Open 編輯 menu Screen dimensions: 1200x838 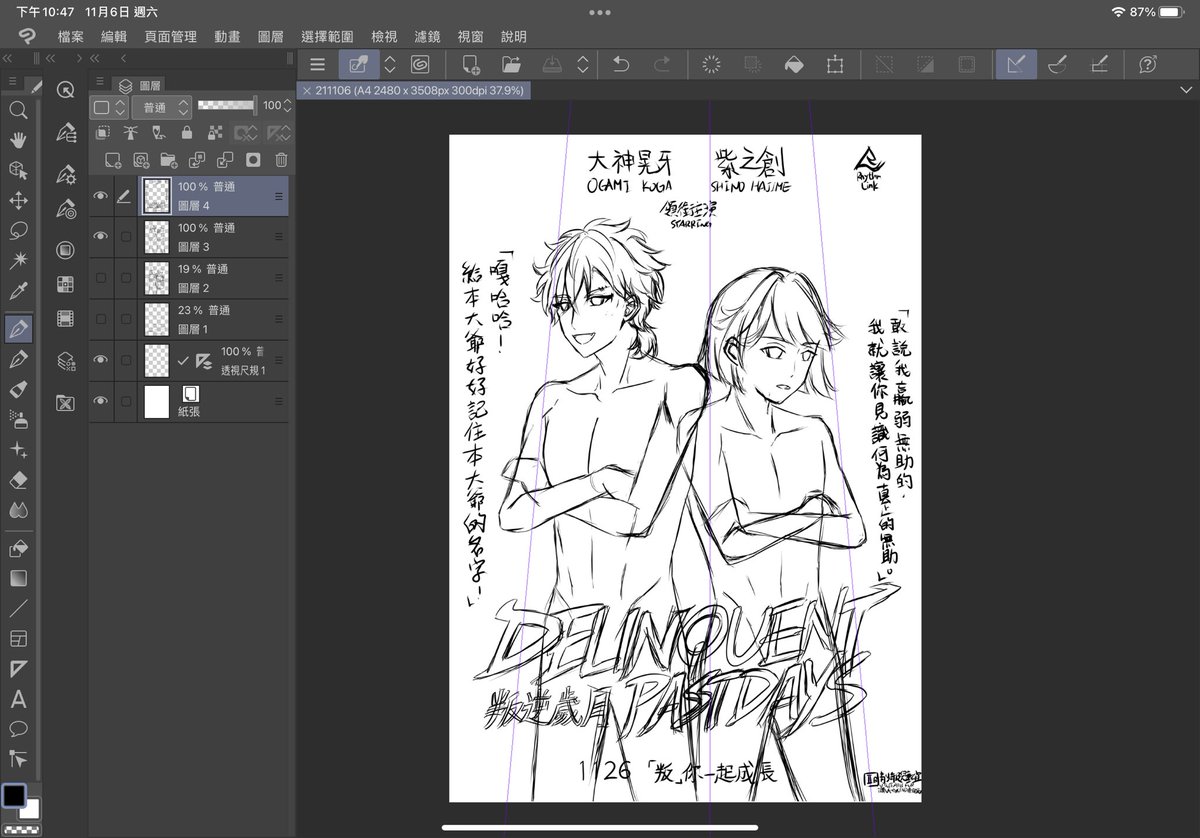click(114, 36)
